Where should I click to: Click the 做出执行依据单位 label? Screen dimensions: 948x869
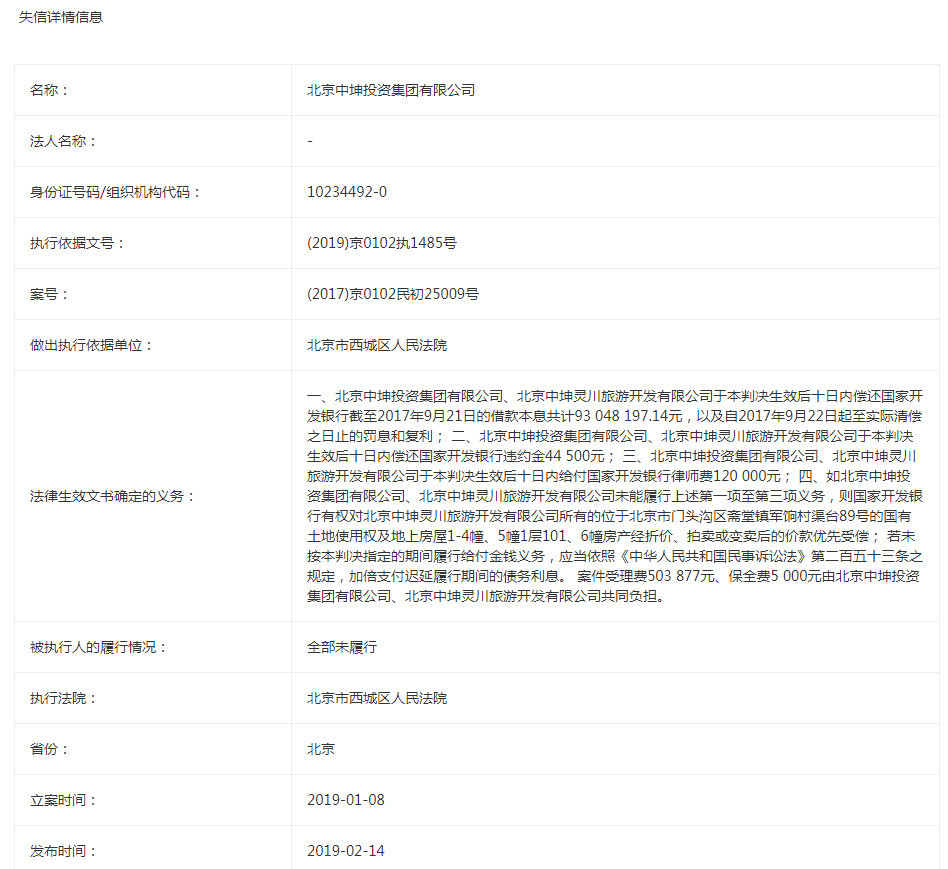click(x=91, y=345)
